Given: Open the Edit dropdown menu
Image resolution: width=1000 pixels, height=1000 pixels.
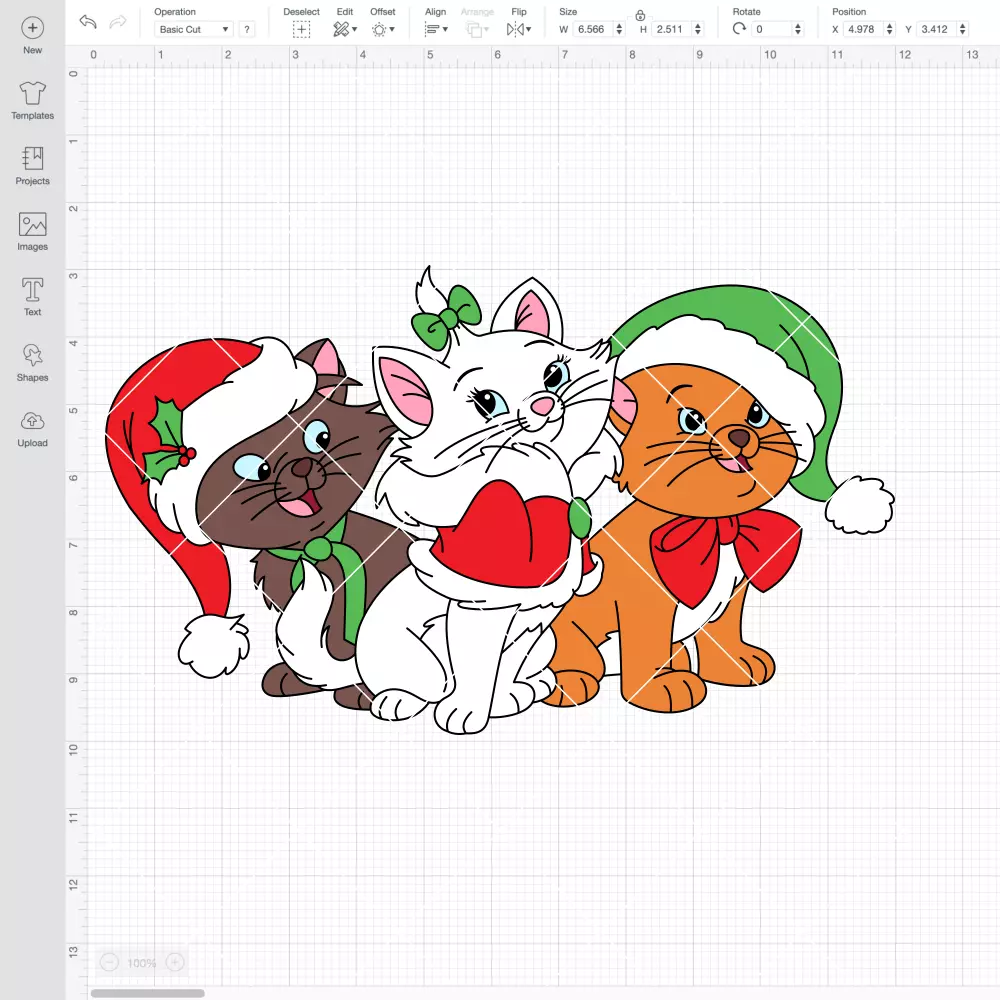Looking at the screenshot, I should 345,29.
